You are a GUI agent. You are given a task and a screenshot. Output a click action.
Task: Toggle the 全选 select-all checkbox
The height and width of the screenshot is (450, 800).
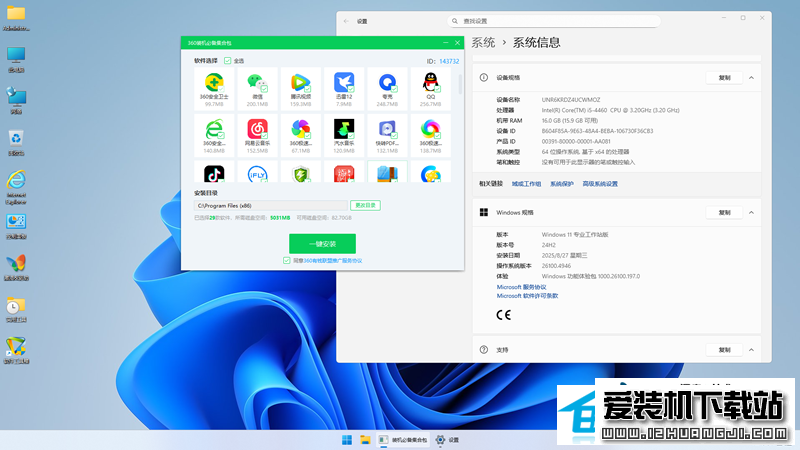click(228, 61)
